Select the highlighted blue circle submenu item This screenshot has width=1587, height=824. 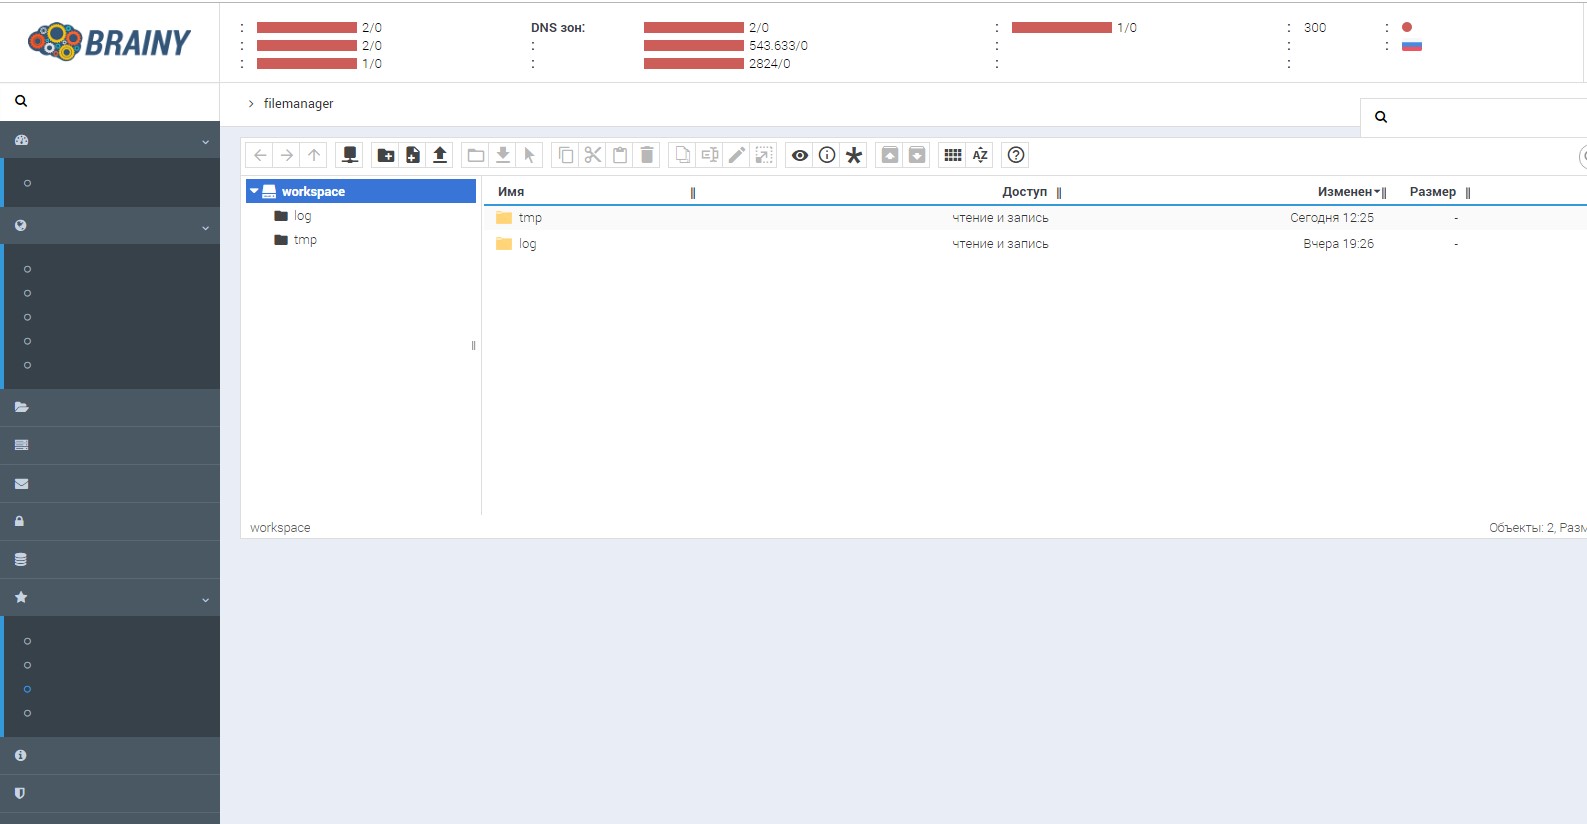tap(27, 689)
